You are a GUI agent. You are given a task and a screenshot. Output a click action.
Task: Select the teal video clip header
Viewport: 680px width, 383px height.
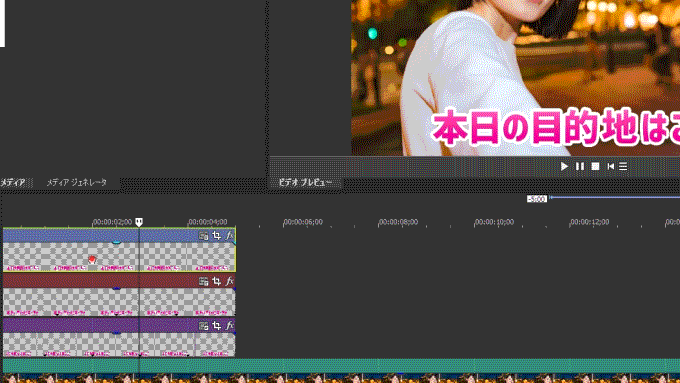[x=341, y=366]
